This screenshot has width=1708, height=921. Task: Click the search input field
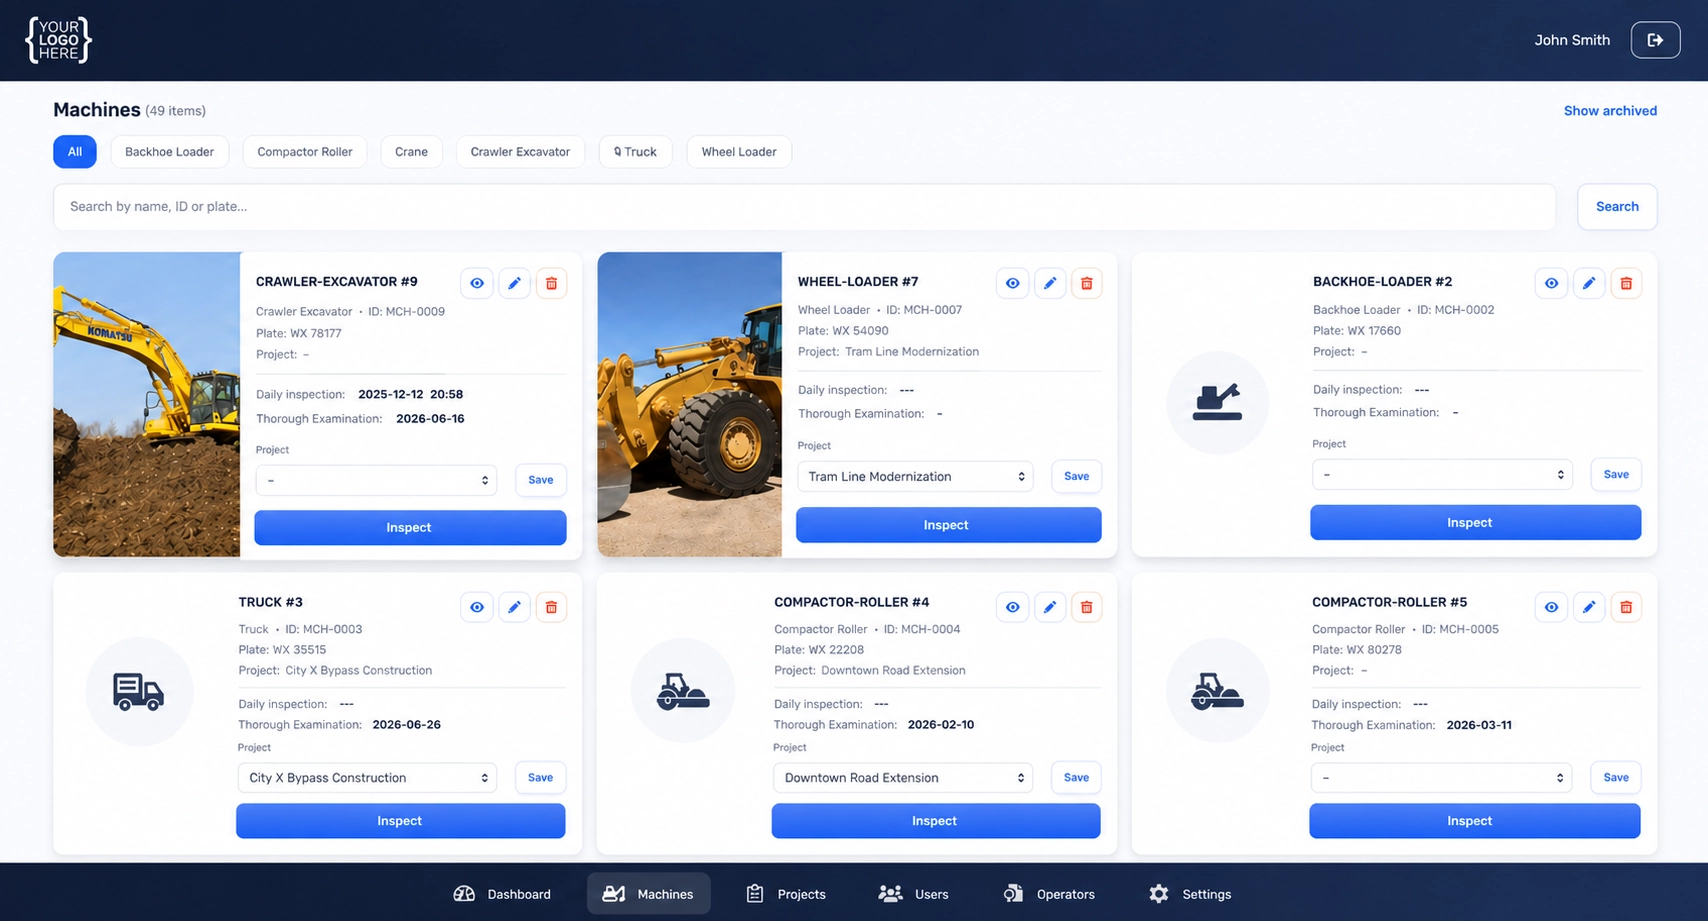pos(800,206)
